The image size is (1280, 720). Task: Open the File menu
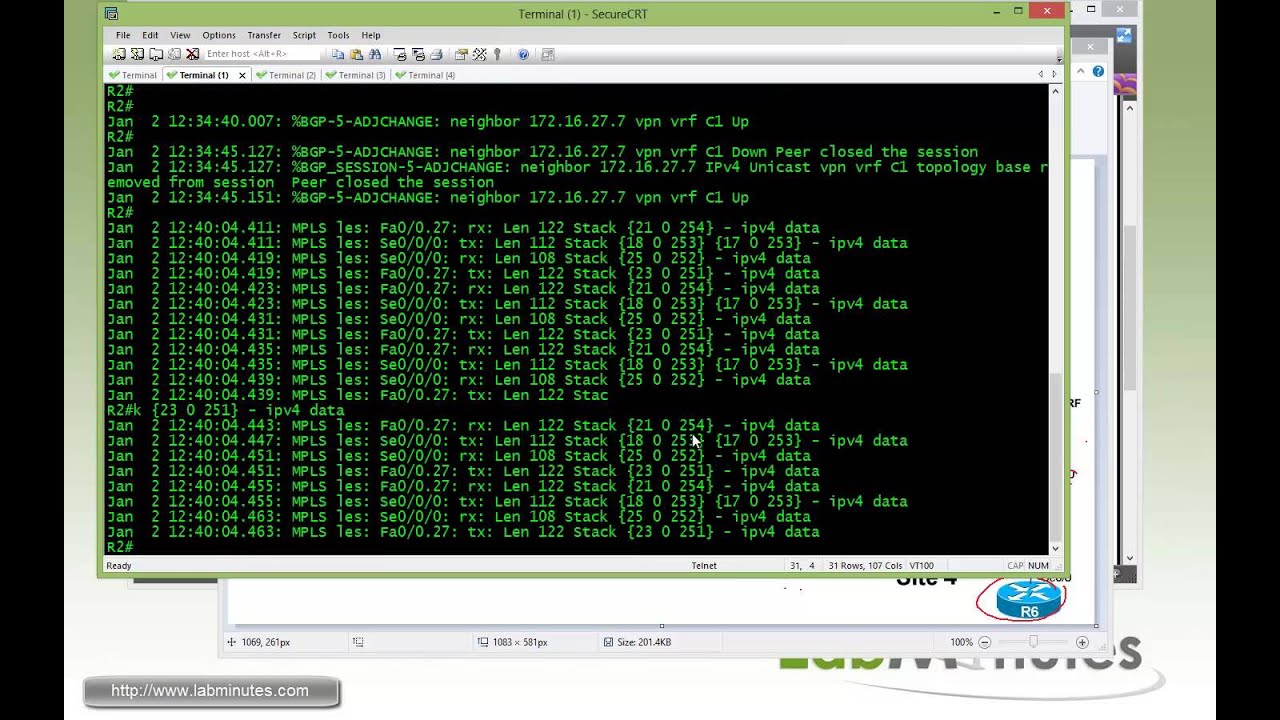(x=123, y=35)
